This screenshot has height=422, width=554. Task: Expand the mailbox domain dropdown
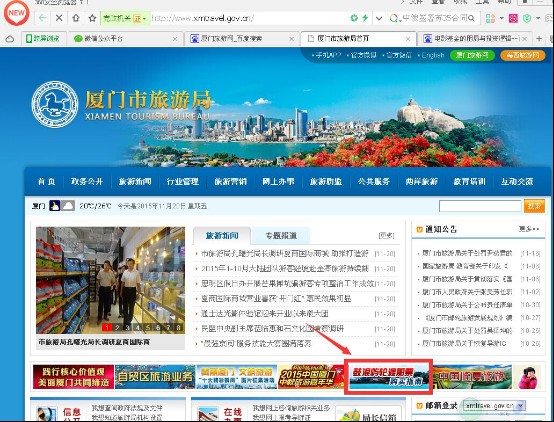pos(521,406)
